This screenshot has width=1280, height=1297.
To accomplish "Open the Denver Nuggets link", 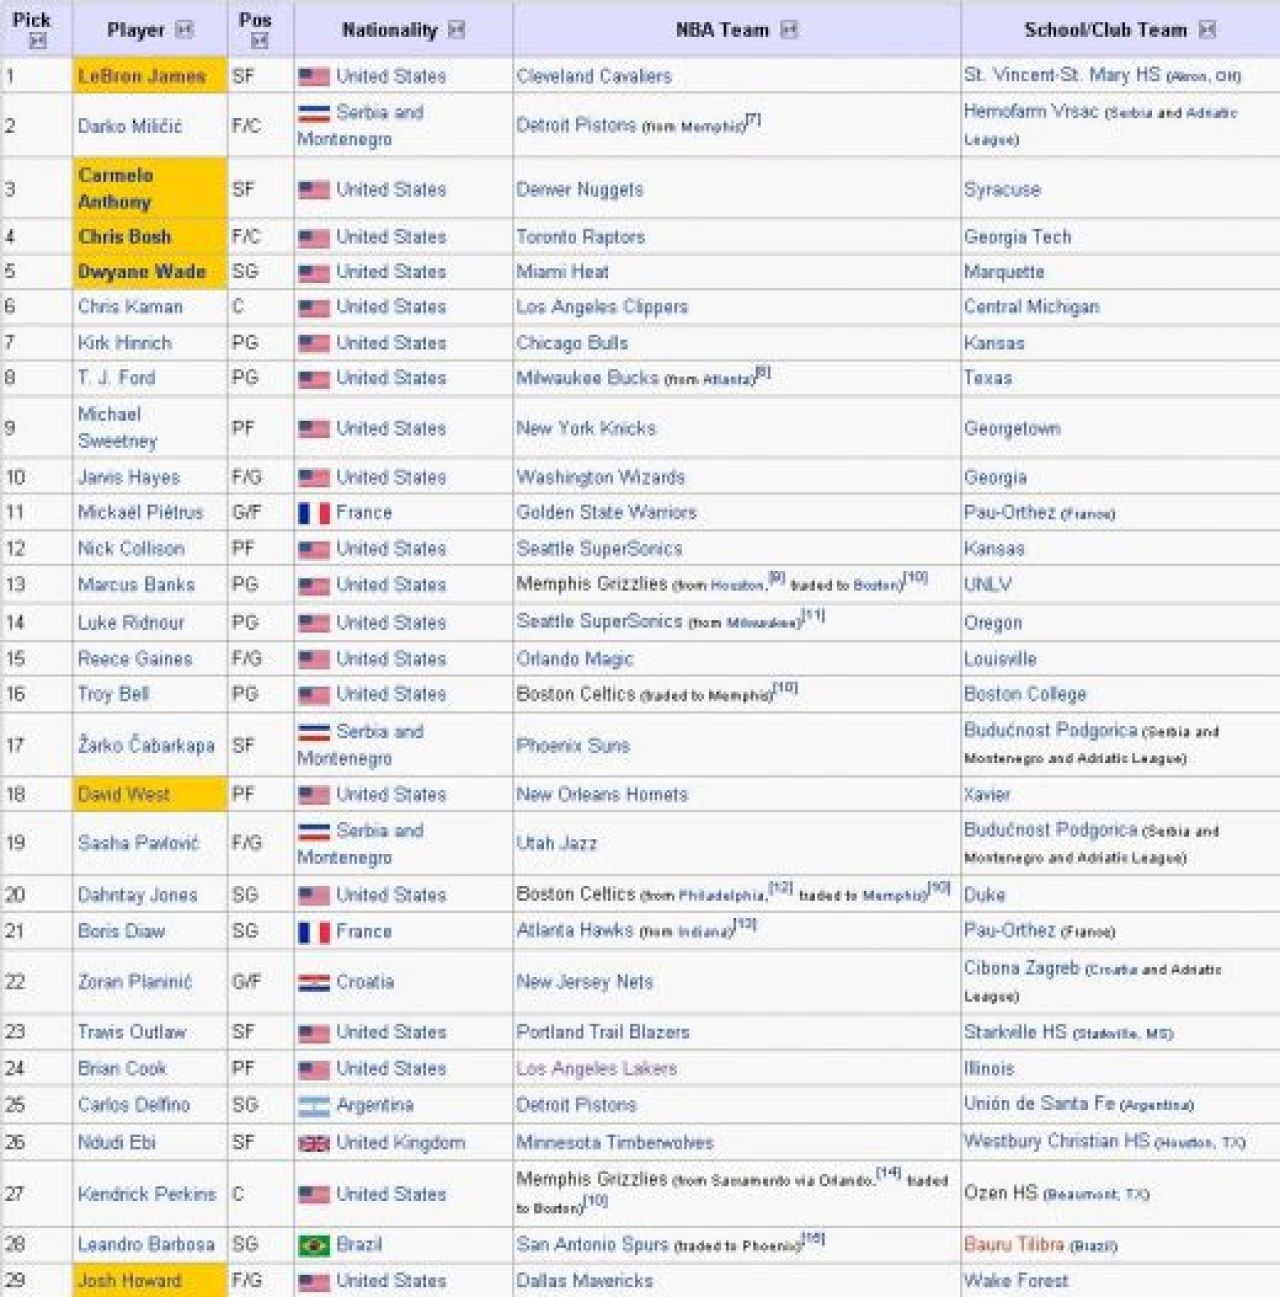I will point(580,190).
